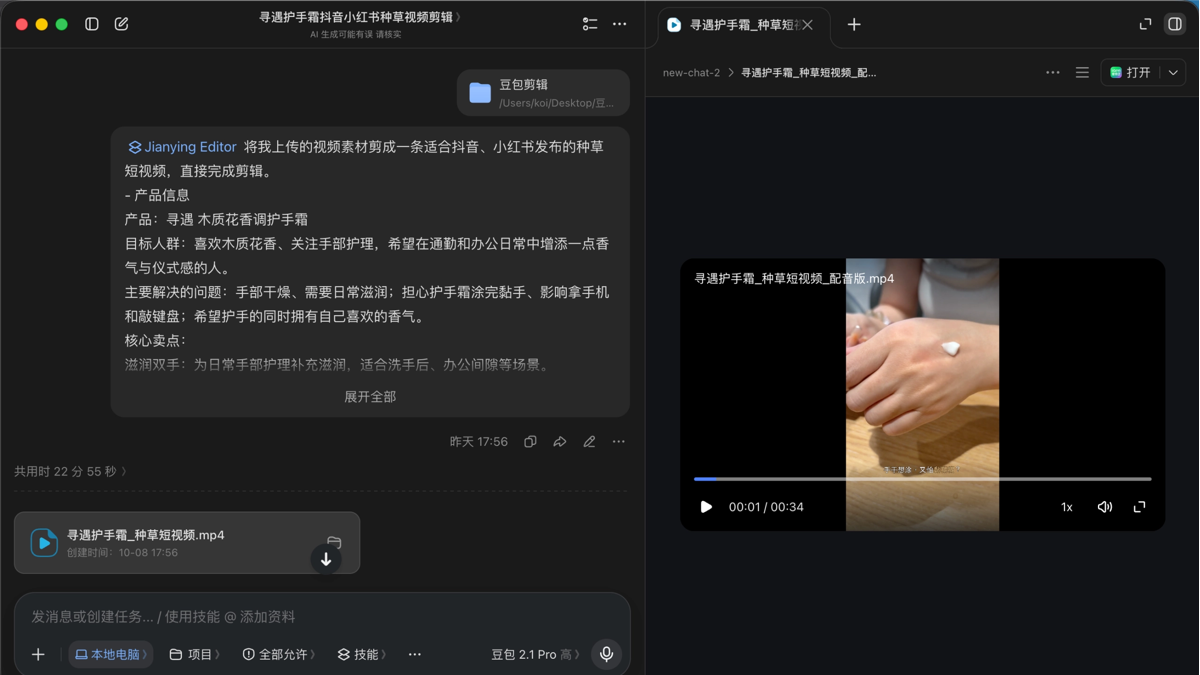
Task: Open the preview list menu icon
Action: (1082, 73)
